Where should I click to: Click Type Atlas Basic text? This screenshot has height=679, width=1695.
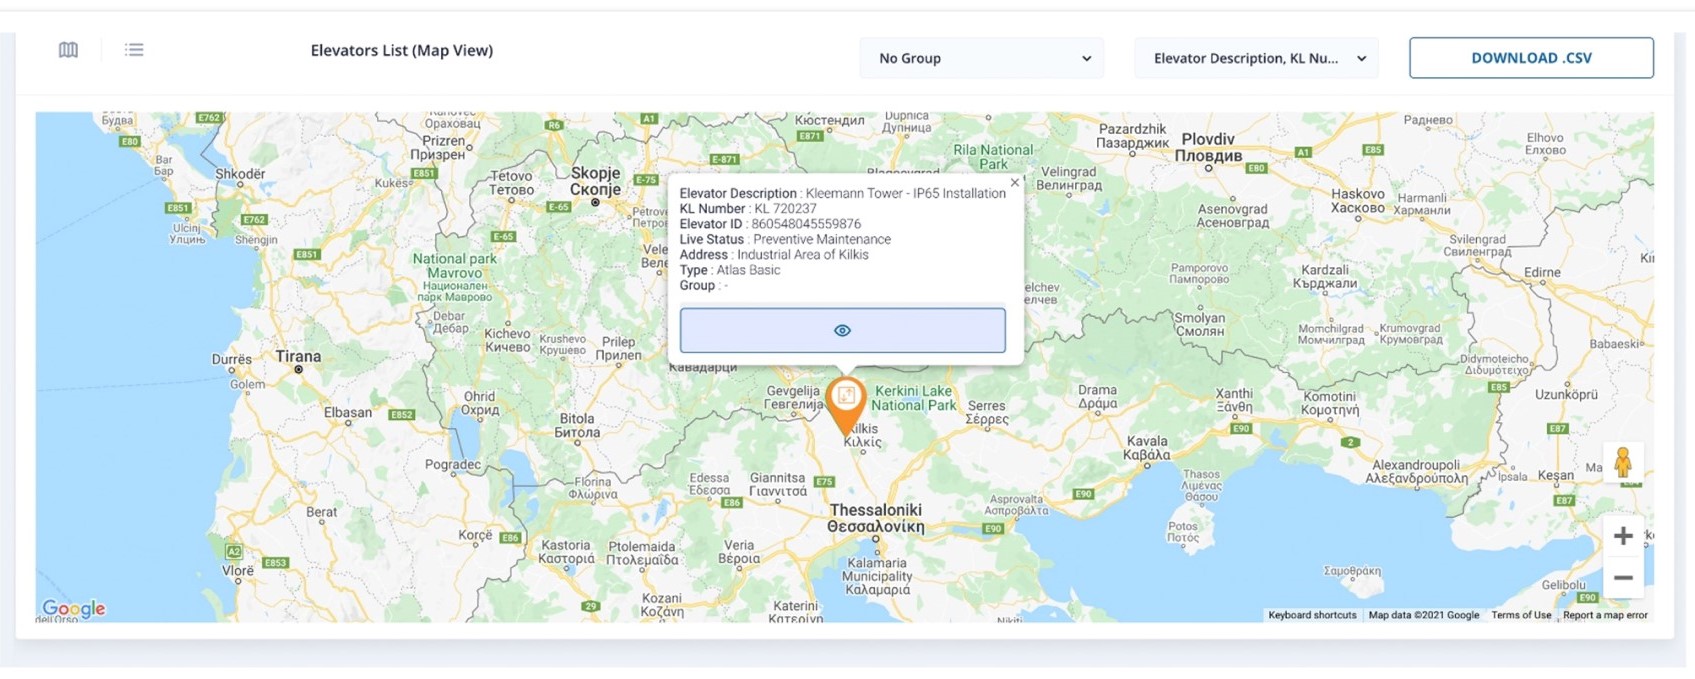(730, 270)
